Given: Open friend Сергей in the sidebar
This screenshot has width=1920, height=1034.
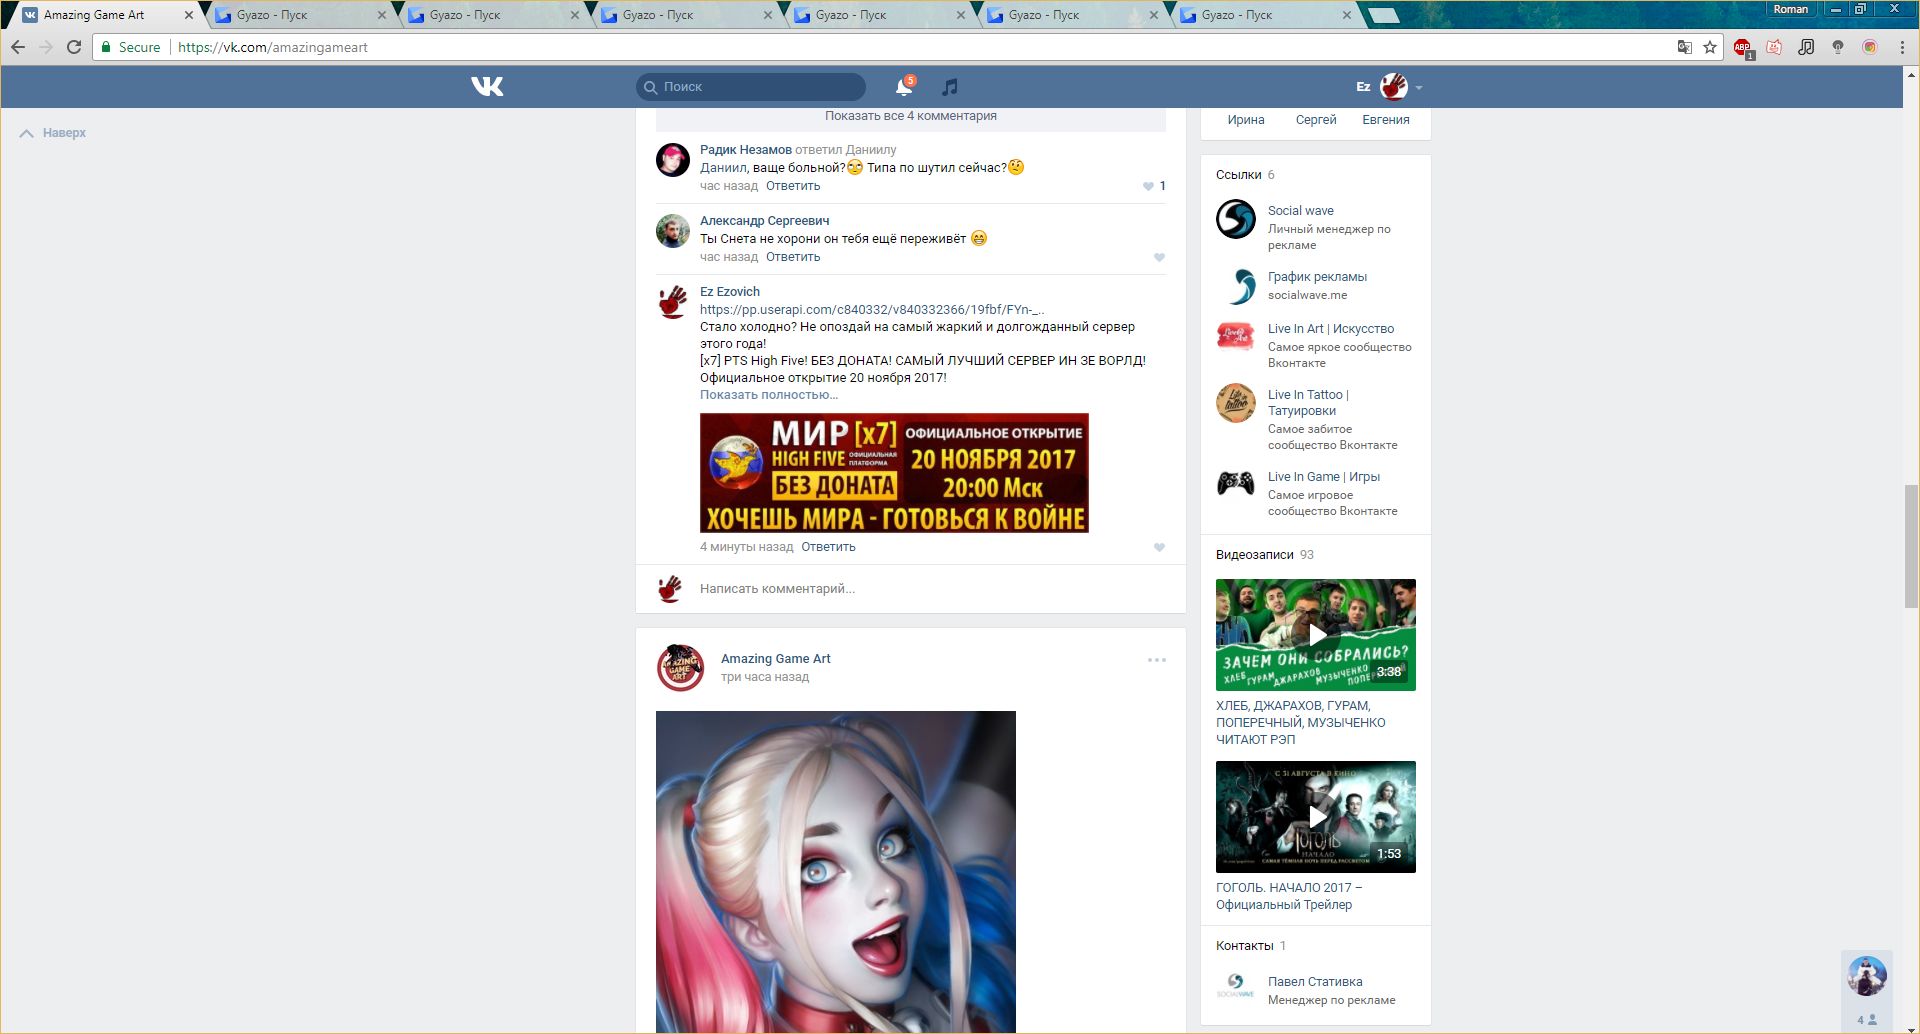Looking at the screenshot, I should [x=1316, y=120].
